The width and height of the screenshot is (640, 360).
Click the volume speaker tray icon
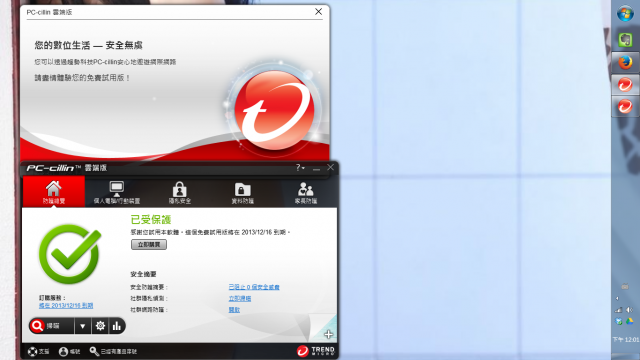(630, 310)
